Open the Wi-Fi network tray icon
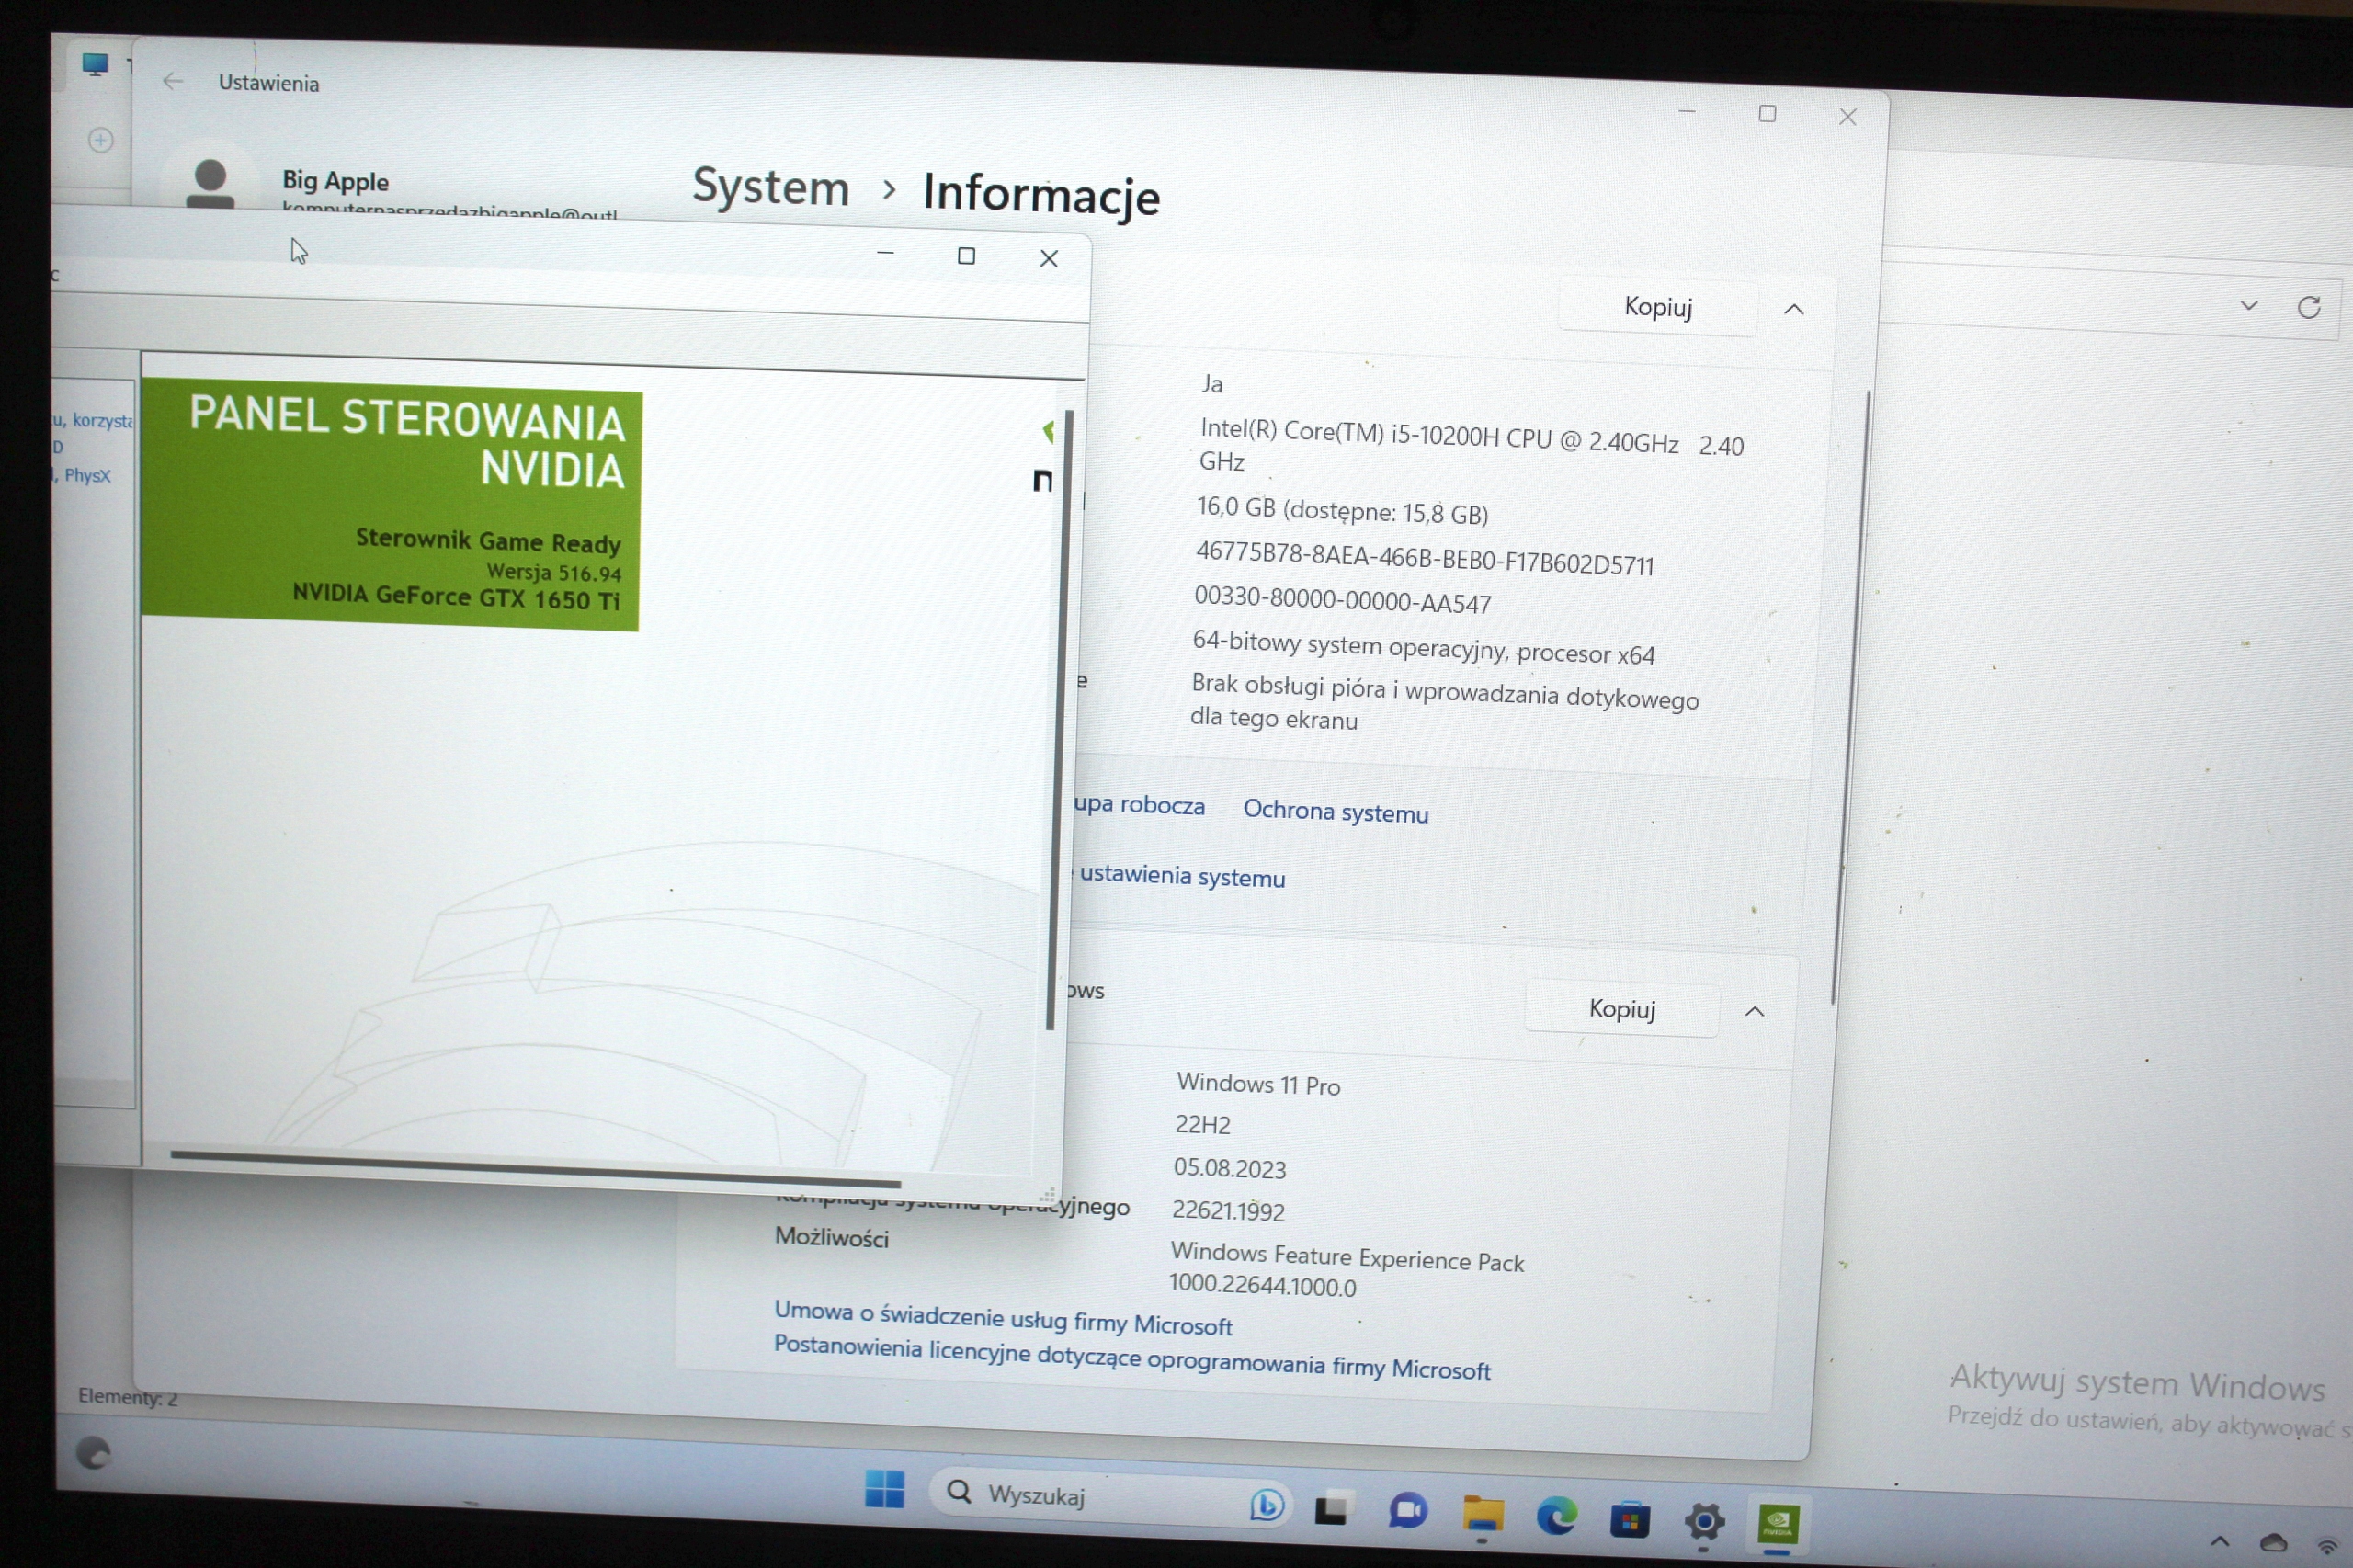The image size is (2353, 1568). point(2328,1546)
